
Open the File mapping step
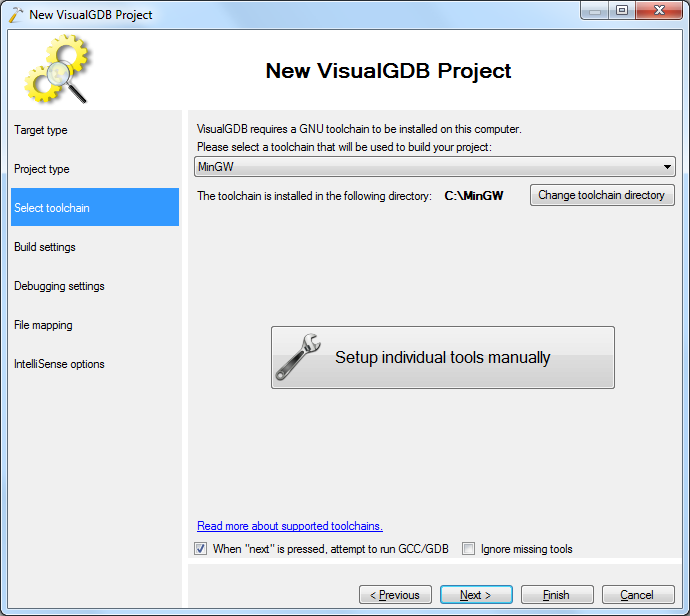tap(95, 325)
